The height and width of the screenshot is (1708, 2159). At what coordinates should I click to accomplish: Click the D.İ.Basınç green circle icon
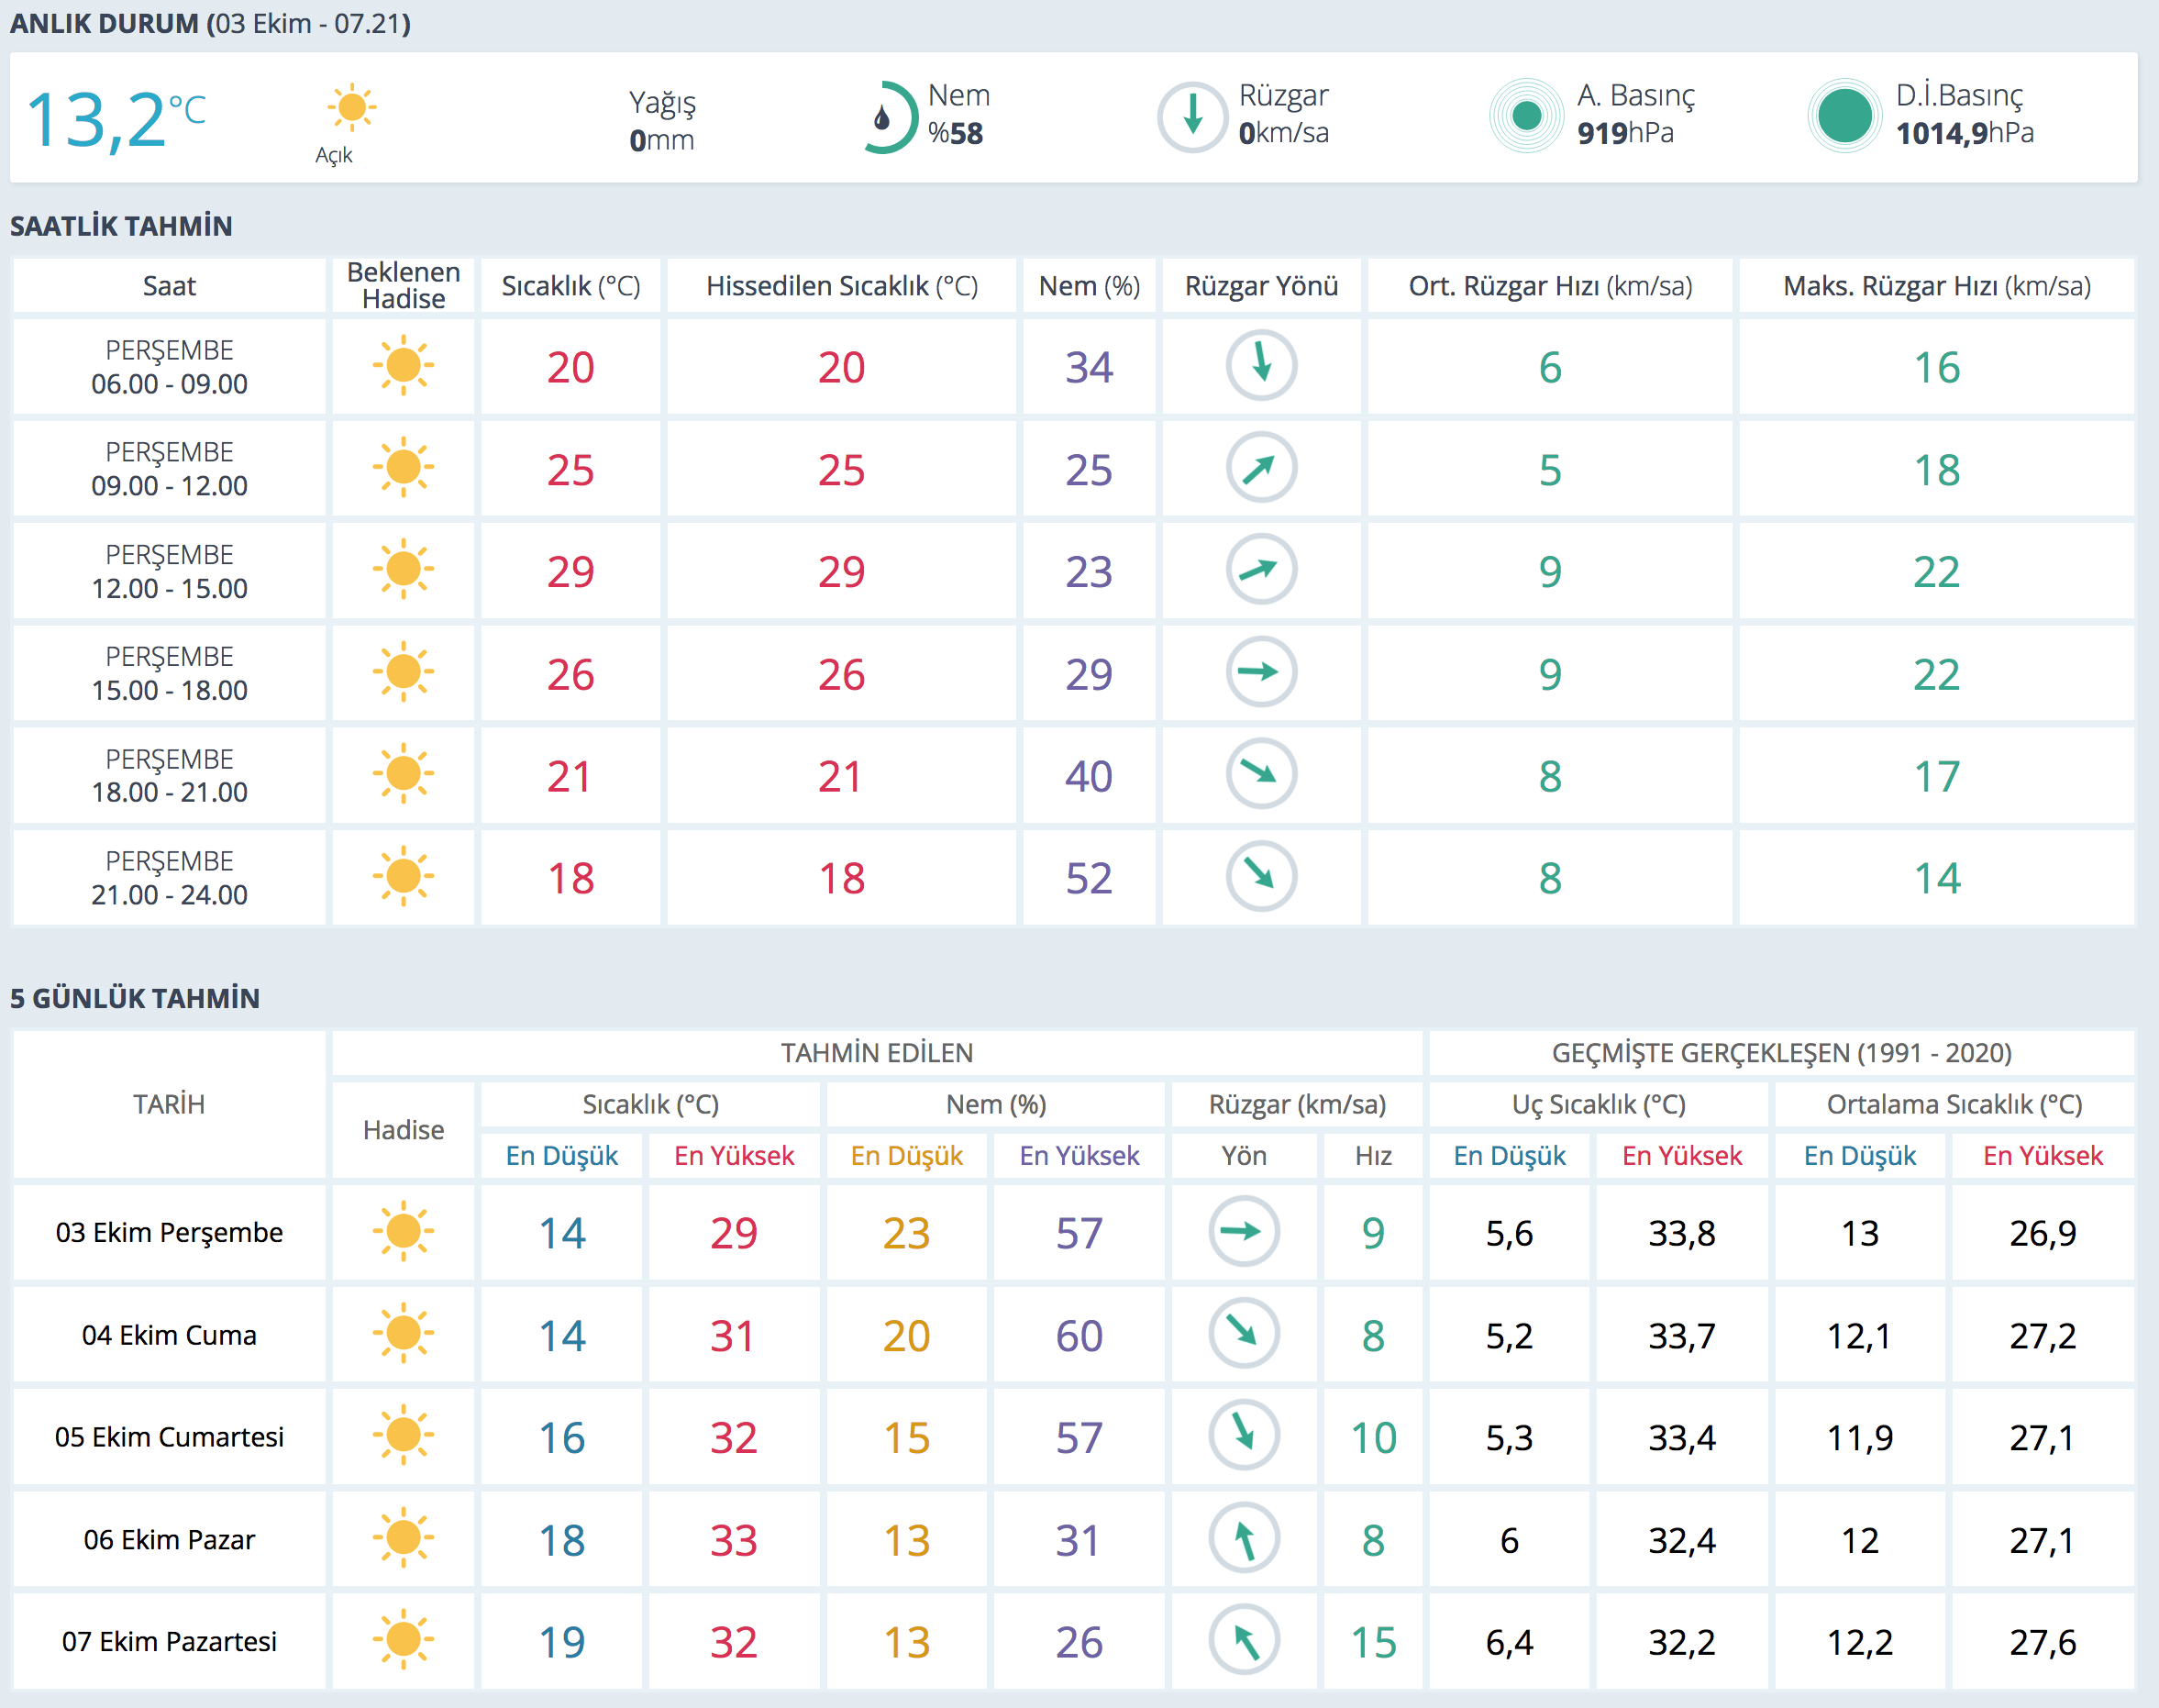[1845, 116]
